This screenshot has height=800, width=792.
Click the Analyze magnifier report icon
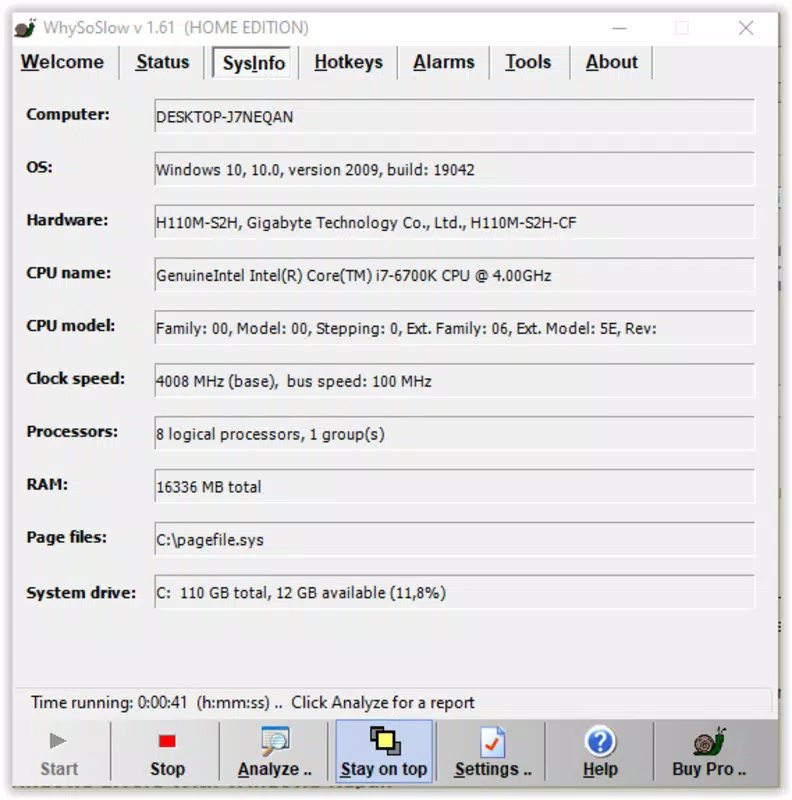[x=275, y=741]
